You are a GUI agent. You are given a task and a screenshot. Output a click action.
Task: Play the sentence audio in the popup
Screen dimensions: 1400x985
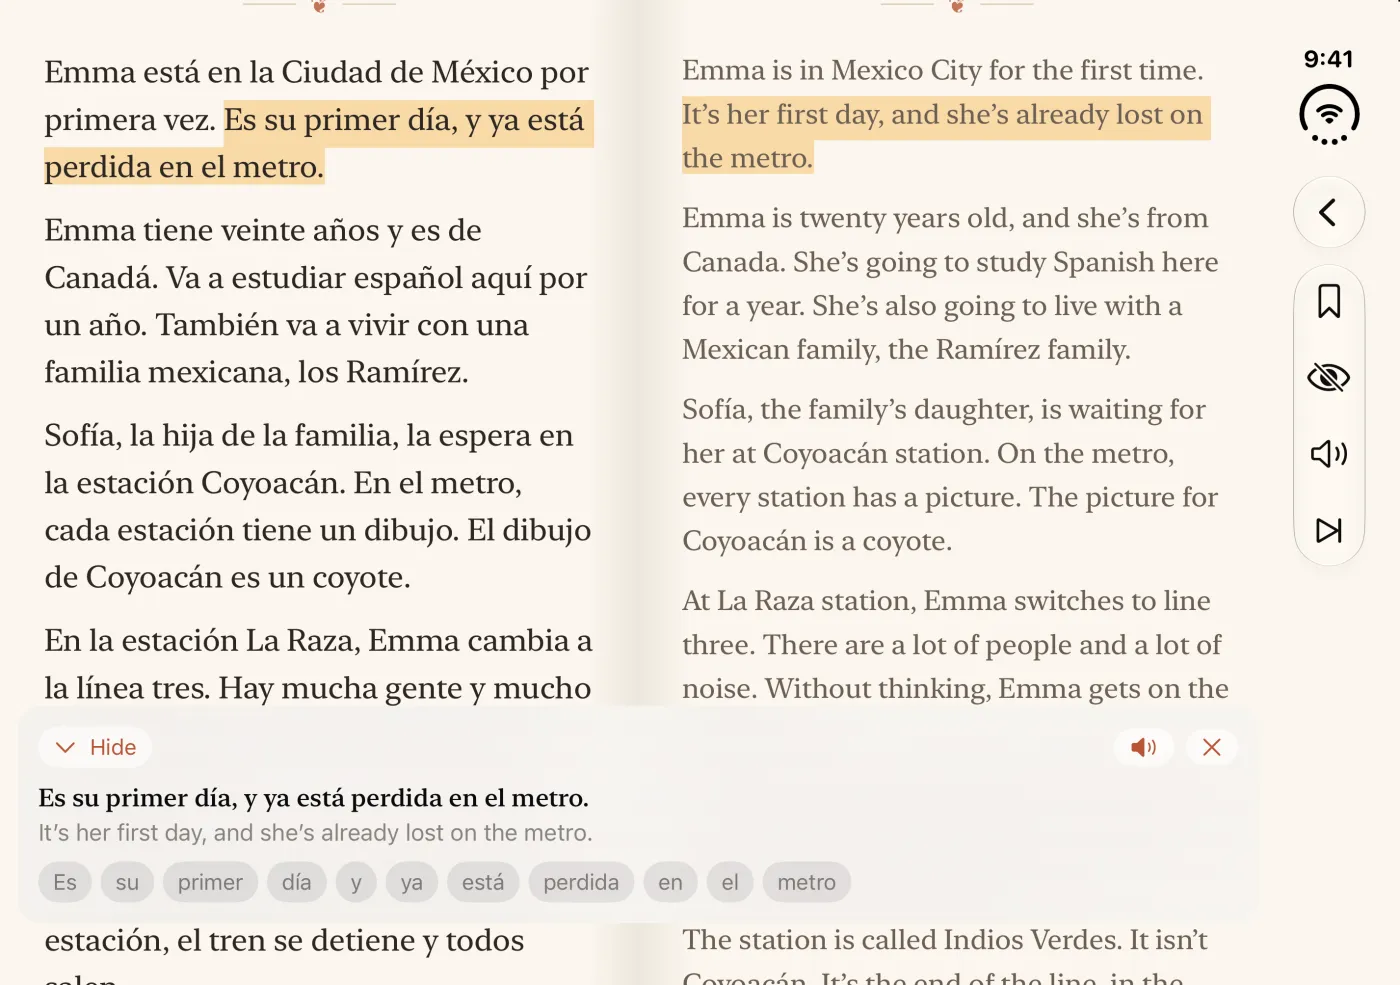coord(1143,747)
